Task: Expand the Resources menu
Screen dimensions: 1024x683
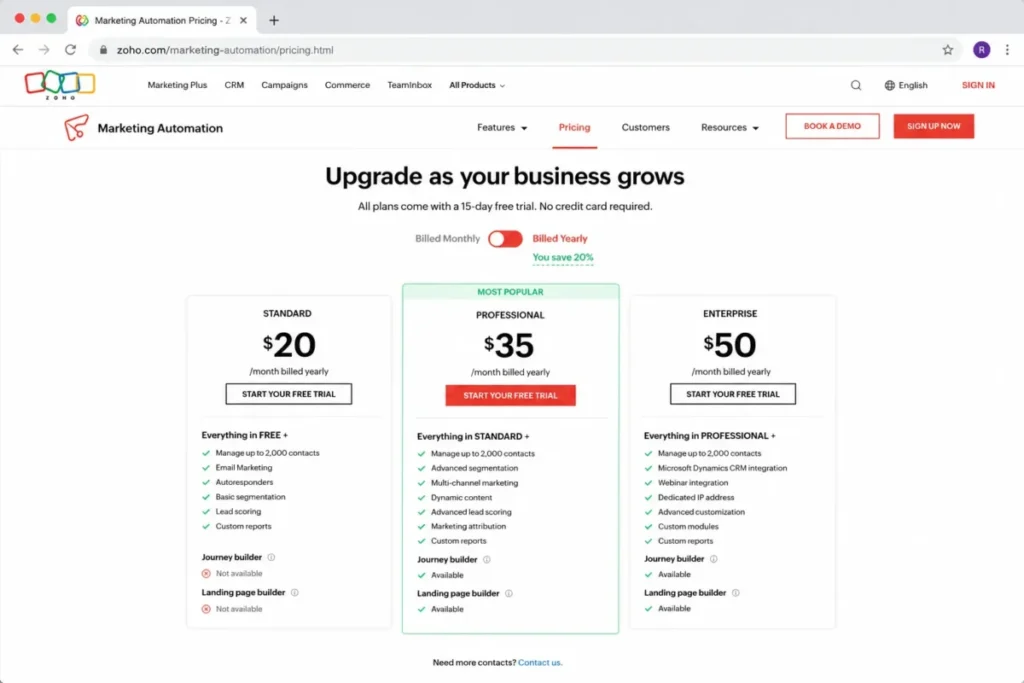Action: [x=729, y=127]
